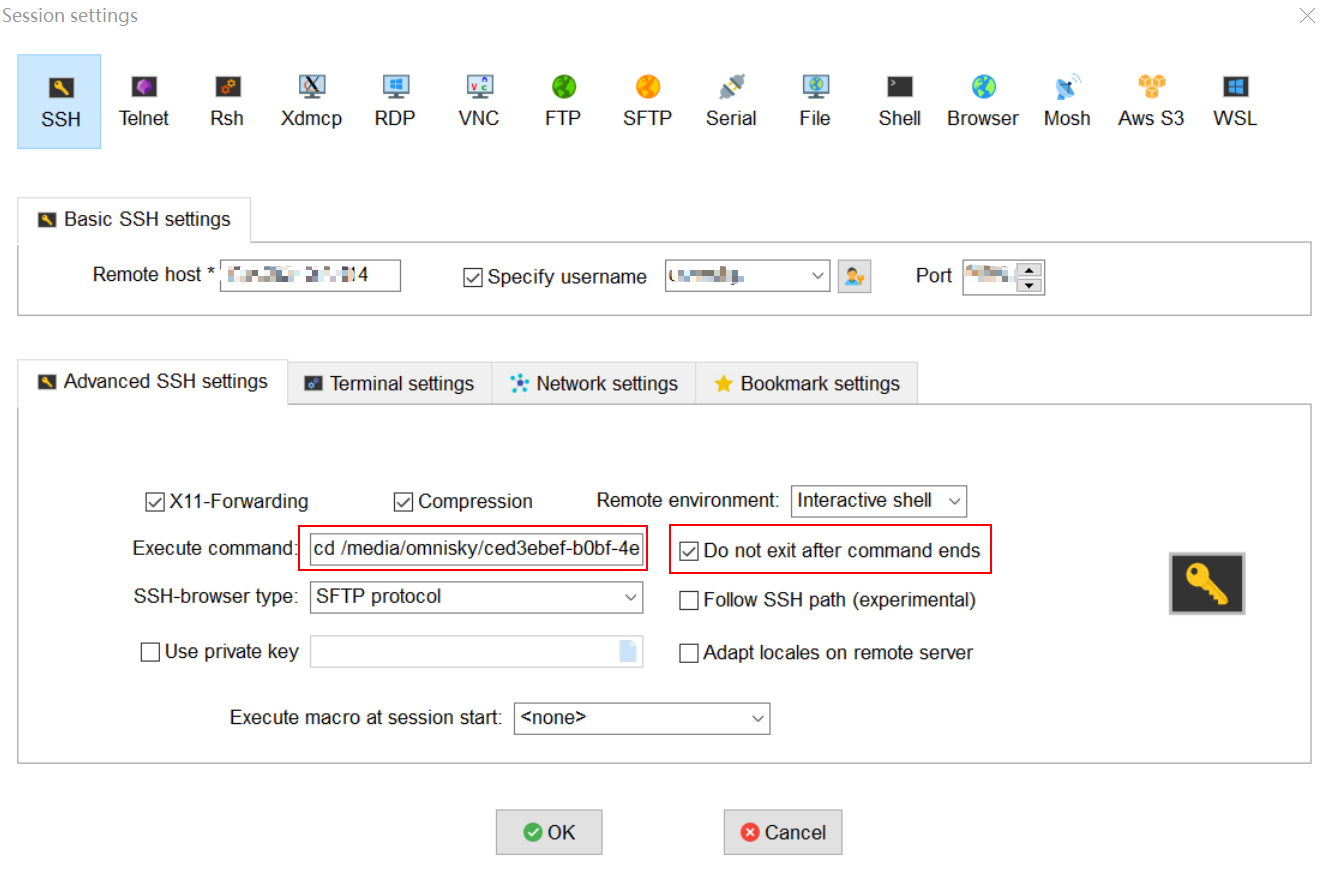Screen dimensions: 1322x884
Task: Click the Aws S3 session icon
Action: 1149,100
